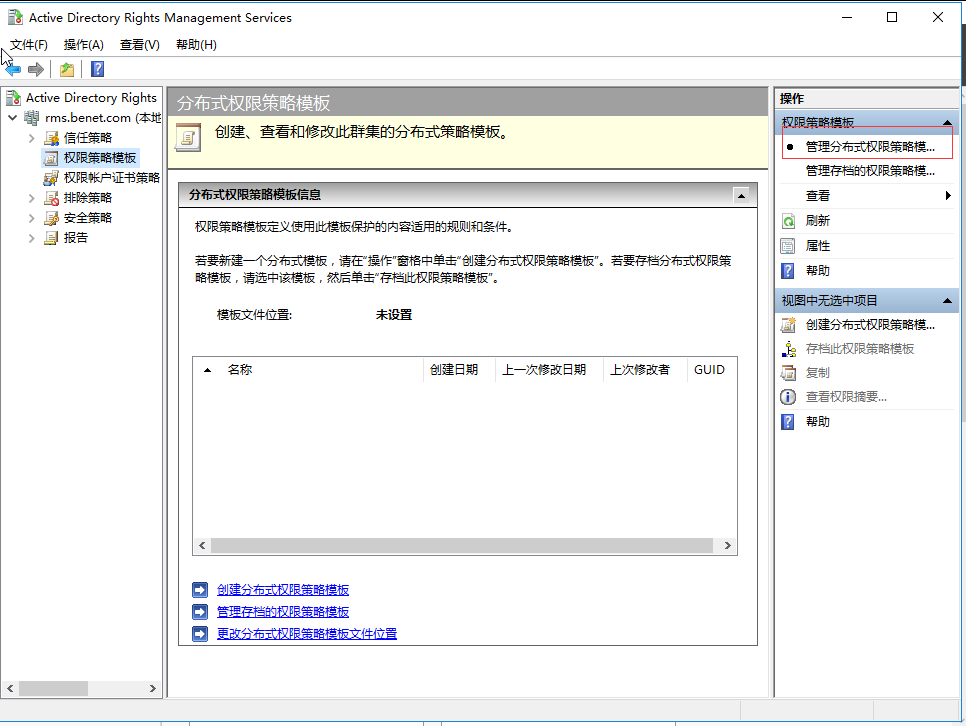This screenshot has height=726, width=966.
Task: Click 刷新 in the actions pane
Action: (x=818, y=221)
